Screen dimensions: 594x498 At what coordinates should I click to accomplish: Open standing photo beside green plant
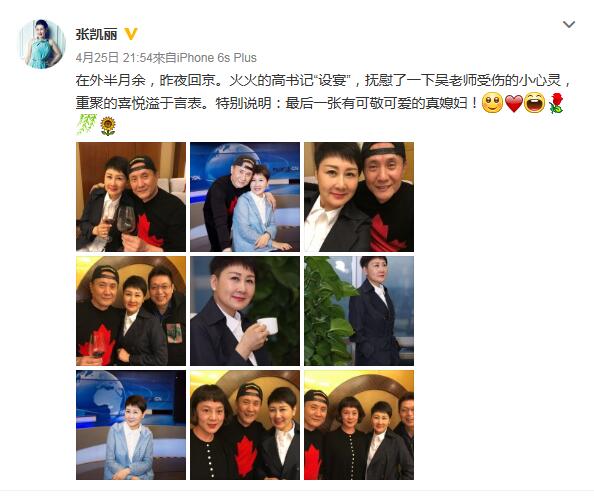coord(359,311)
